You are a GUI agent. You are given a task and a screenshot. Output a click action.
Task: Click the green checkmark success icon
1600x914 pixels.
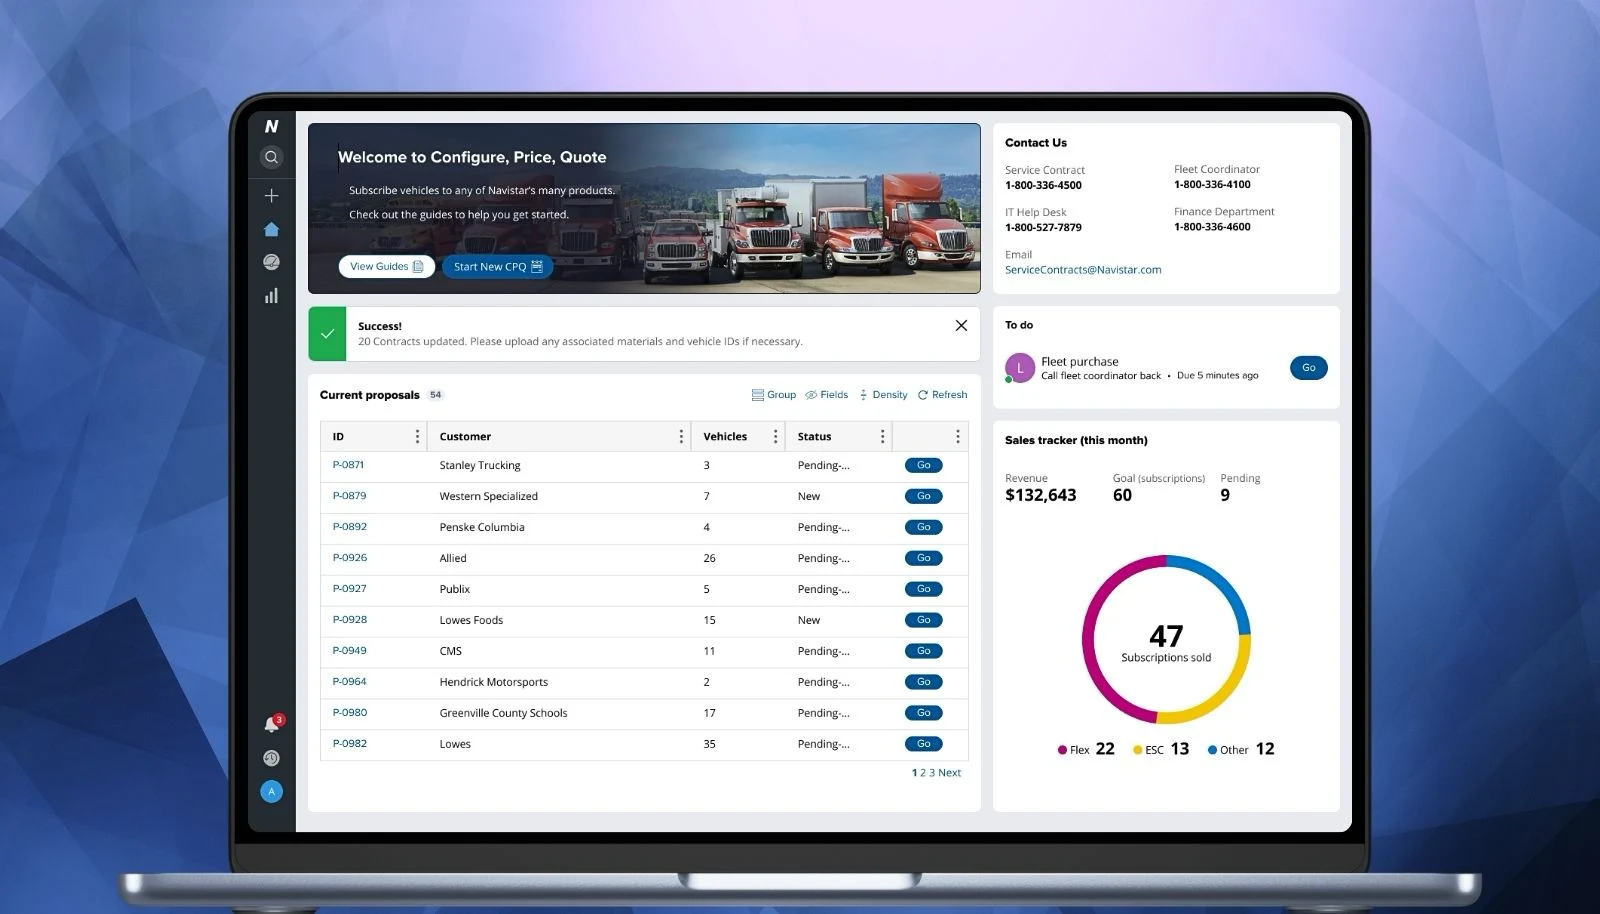point(327,333)
